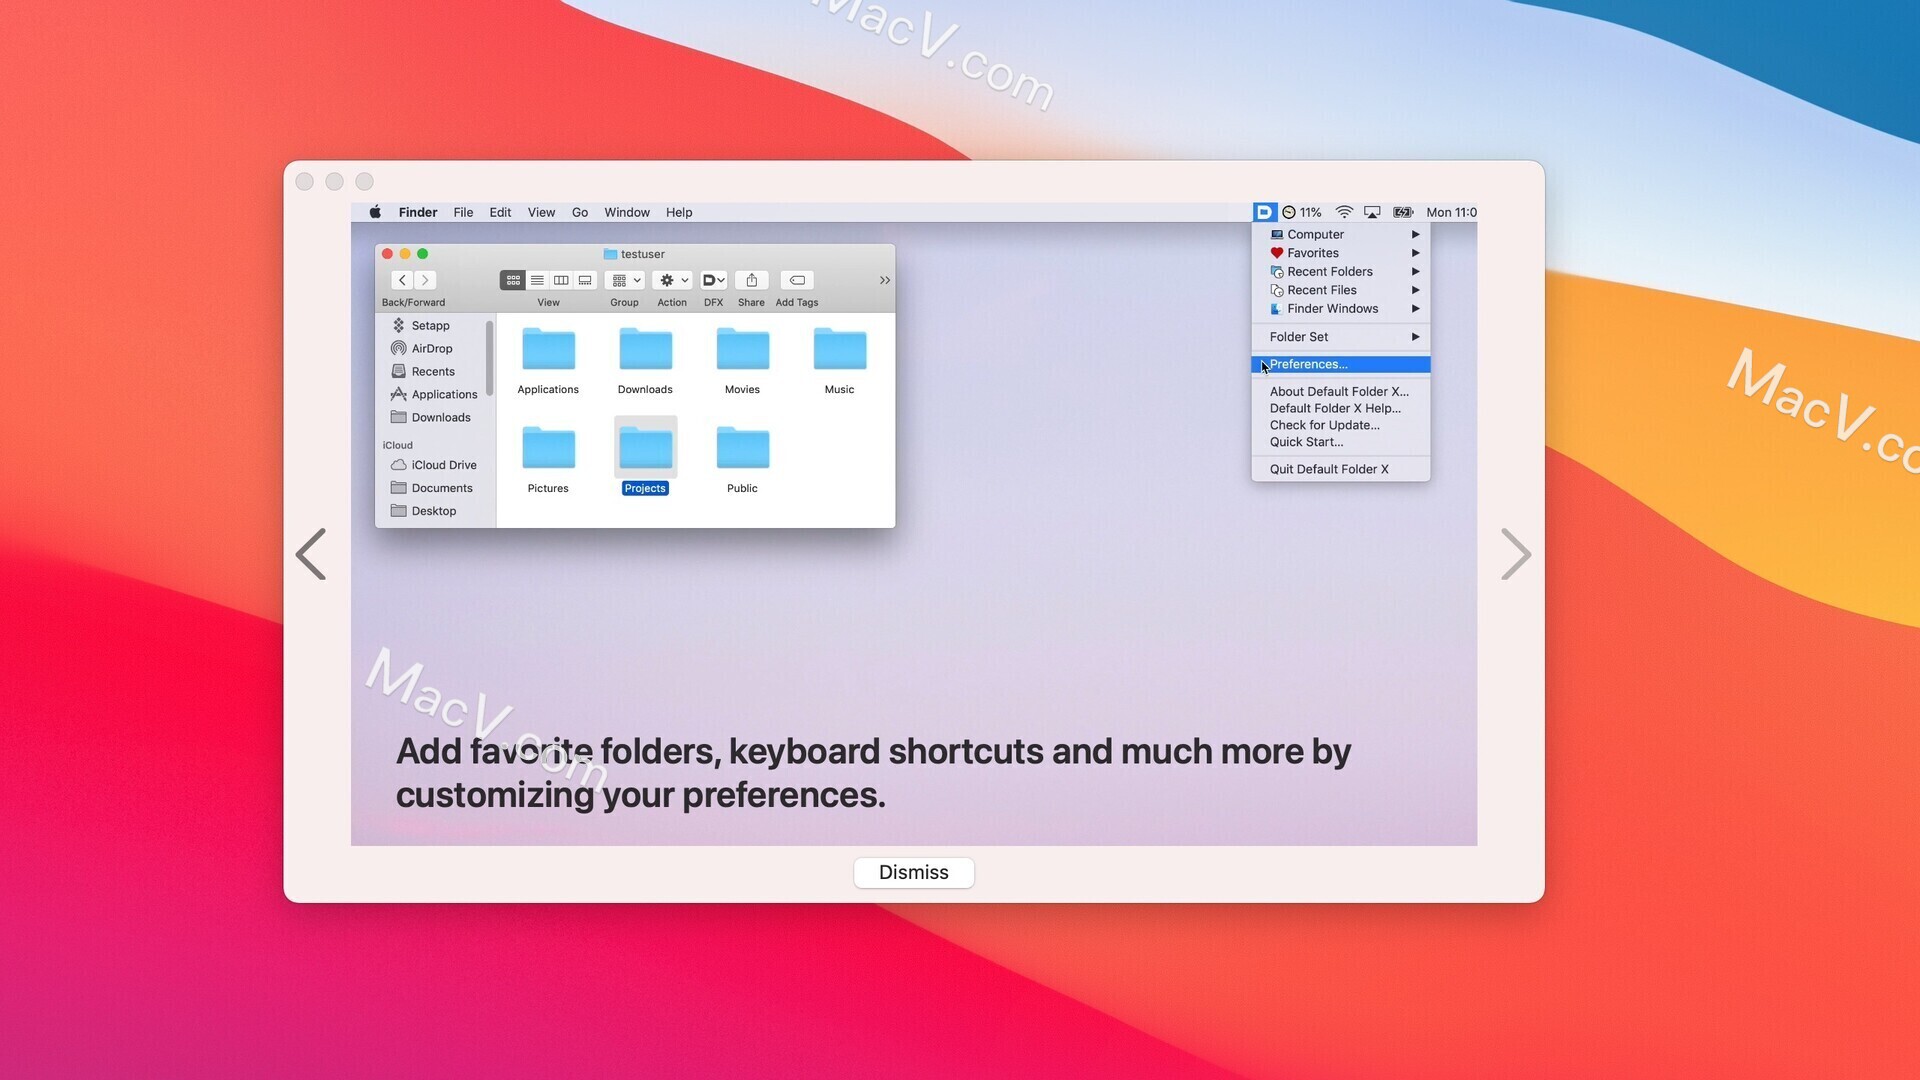Click the Finder sidebar scrollbar
Image resolution: width=1920 pixels, height=1080 pixels.
(x=489, y=358)
